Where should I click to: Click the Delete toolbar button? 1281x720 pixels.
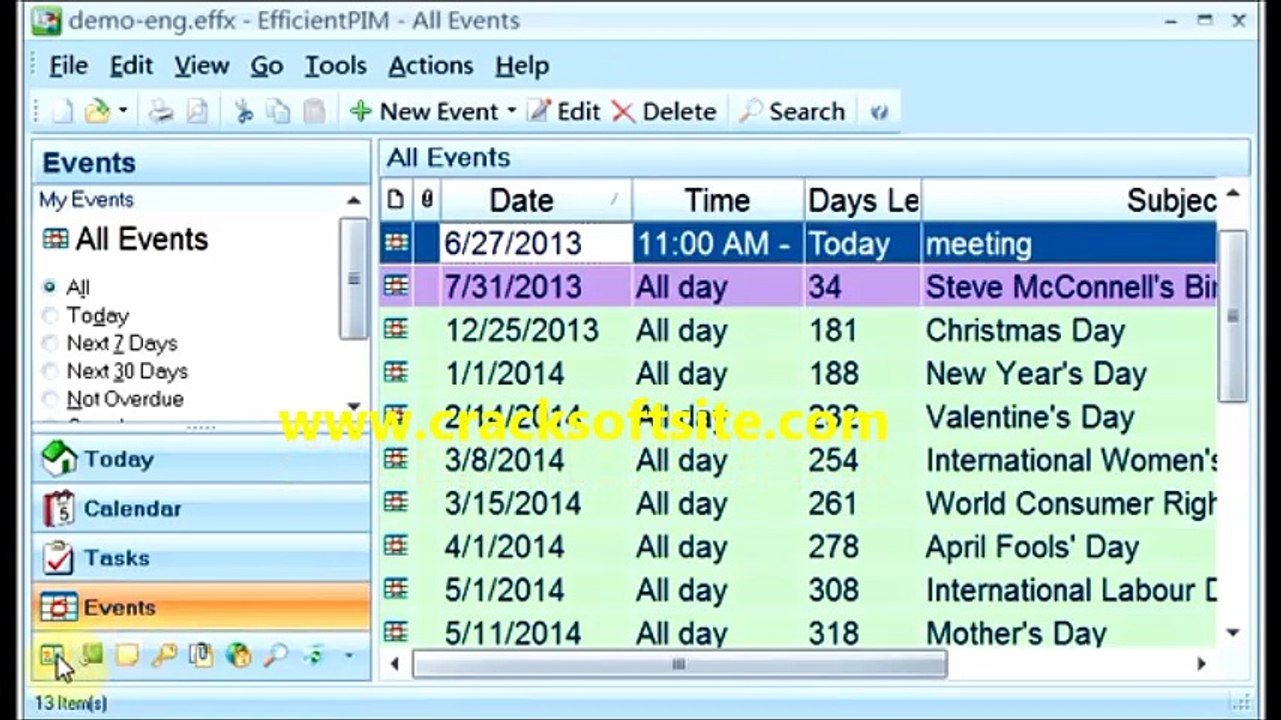tap(664, 111)
